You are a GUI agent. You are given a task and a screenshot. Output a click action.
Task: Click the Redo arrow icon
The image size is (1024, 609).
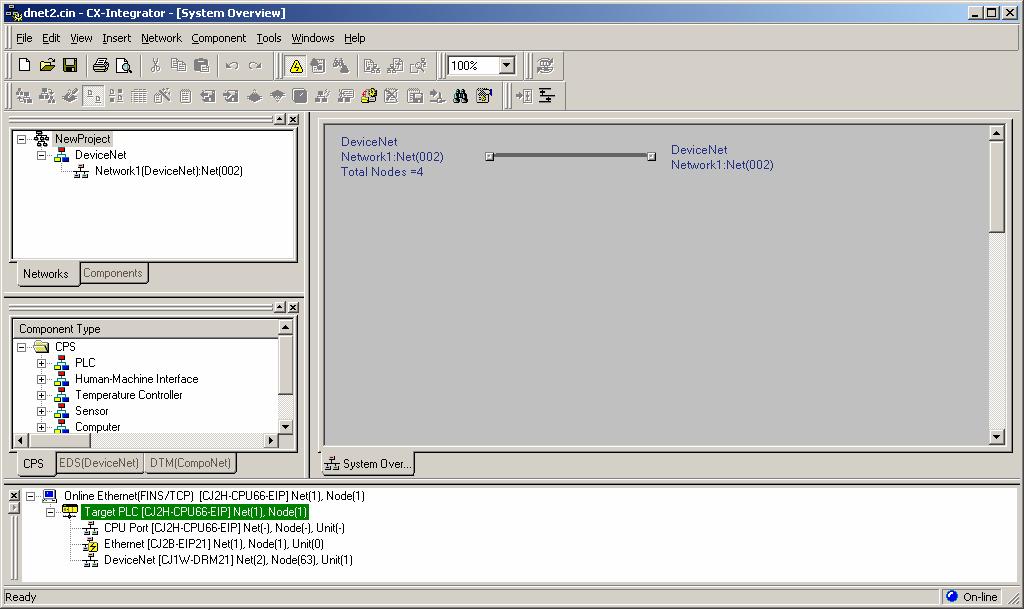[x=255, y=65]
